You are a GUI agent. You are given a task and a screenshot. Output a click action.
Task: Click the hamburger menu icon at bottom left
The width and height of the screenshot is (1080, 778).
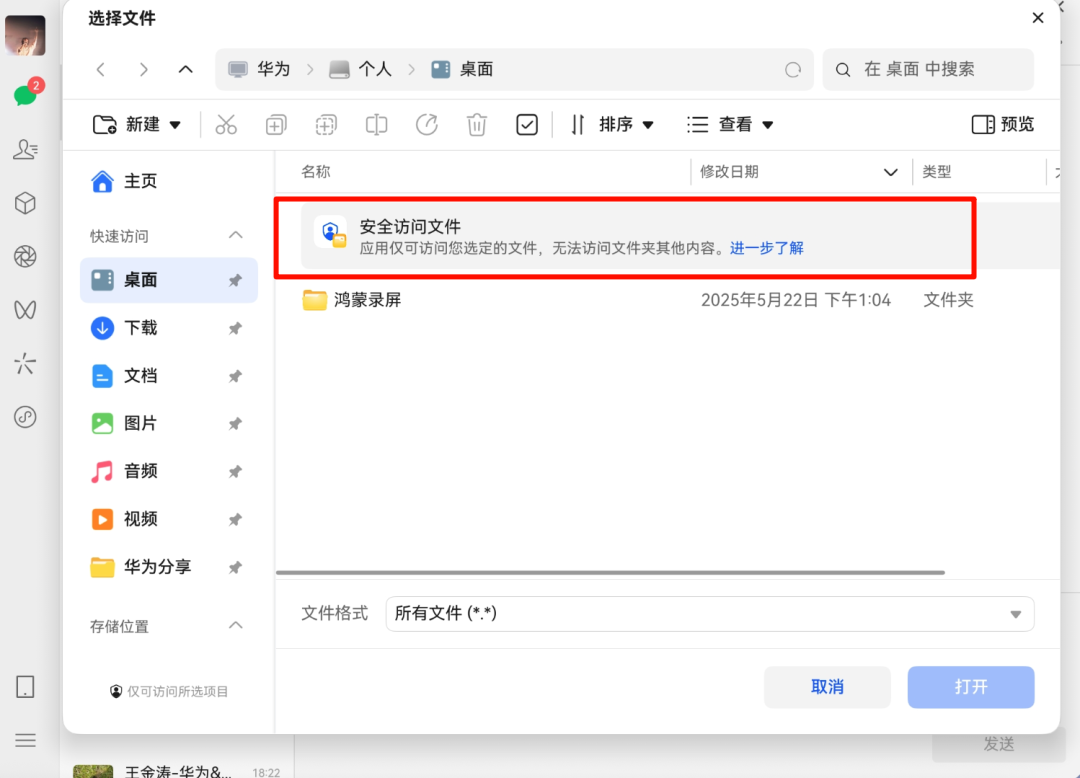[26, 740]
